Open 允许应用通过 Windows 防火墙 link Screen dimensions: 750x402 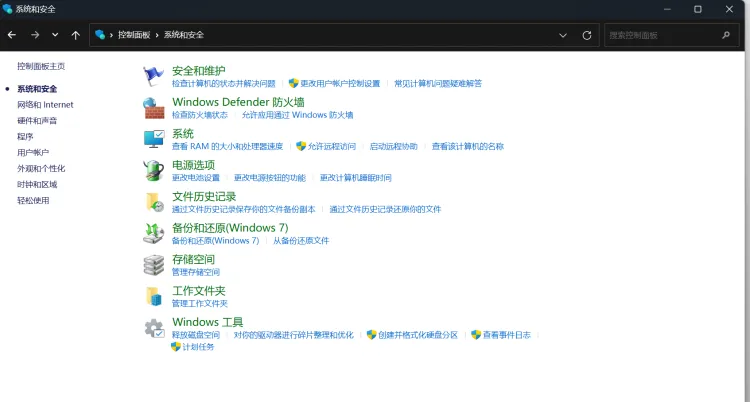click(298, 115)
